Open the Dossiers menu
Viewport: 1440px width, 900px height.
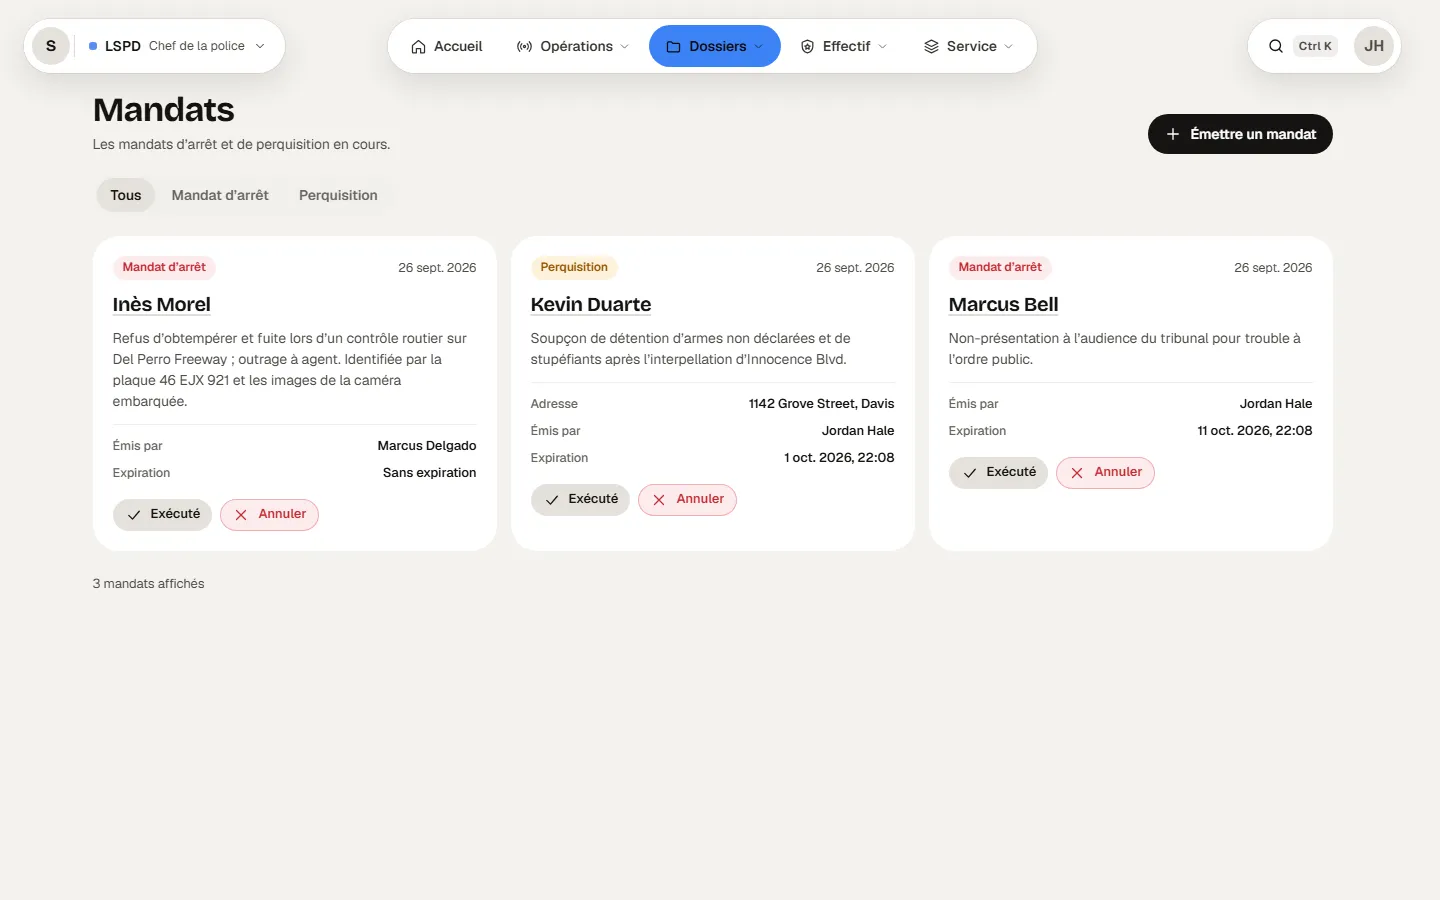[714, 46]
